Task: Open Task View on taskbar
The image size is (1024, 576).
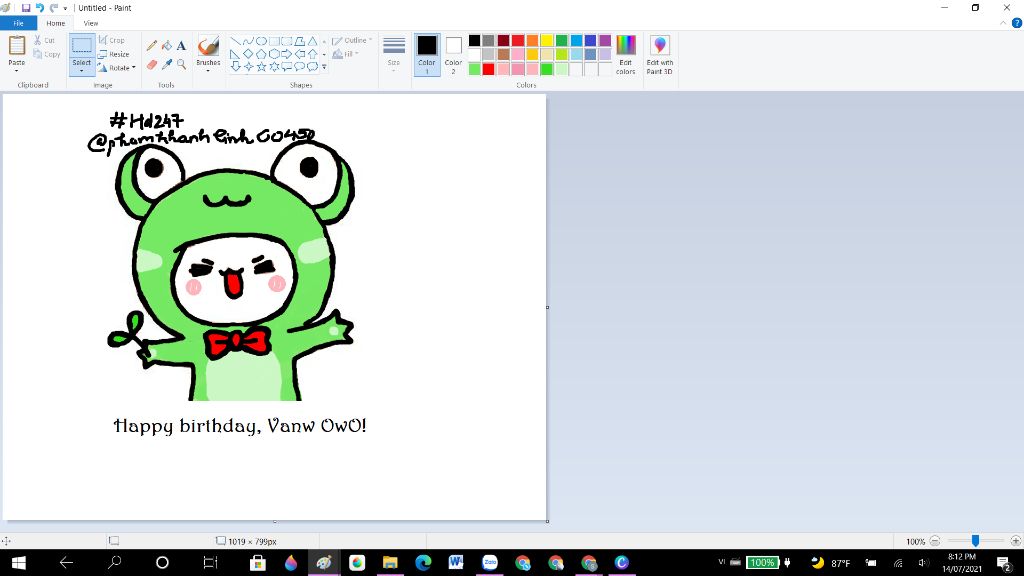Action: click(210, 562)
